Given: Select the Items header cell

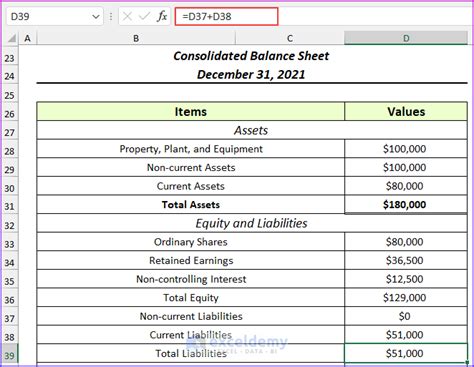Looking at the screenshot, I should click(x=191, y=112).
